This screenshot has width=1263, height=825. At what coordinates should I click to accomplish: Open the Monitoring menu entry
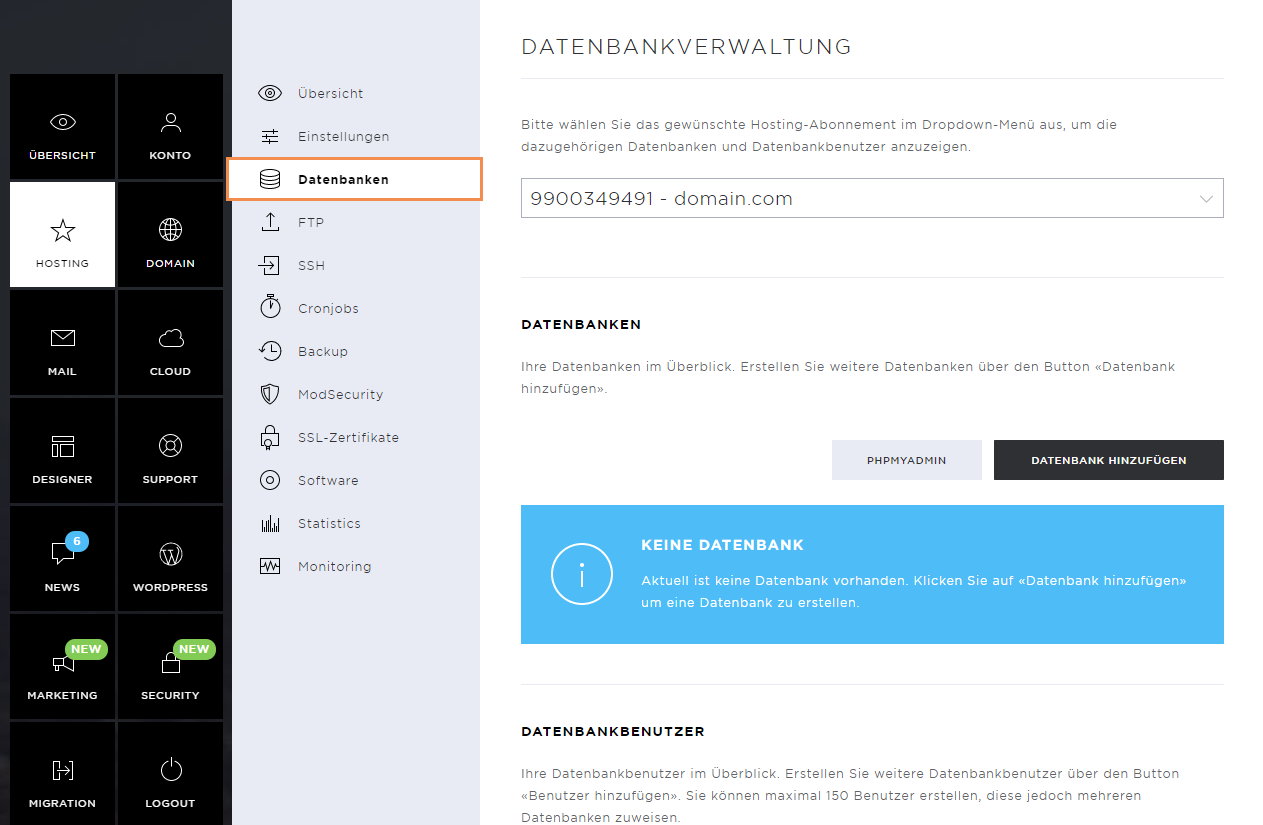tap(335, 566)
